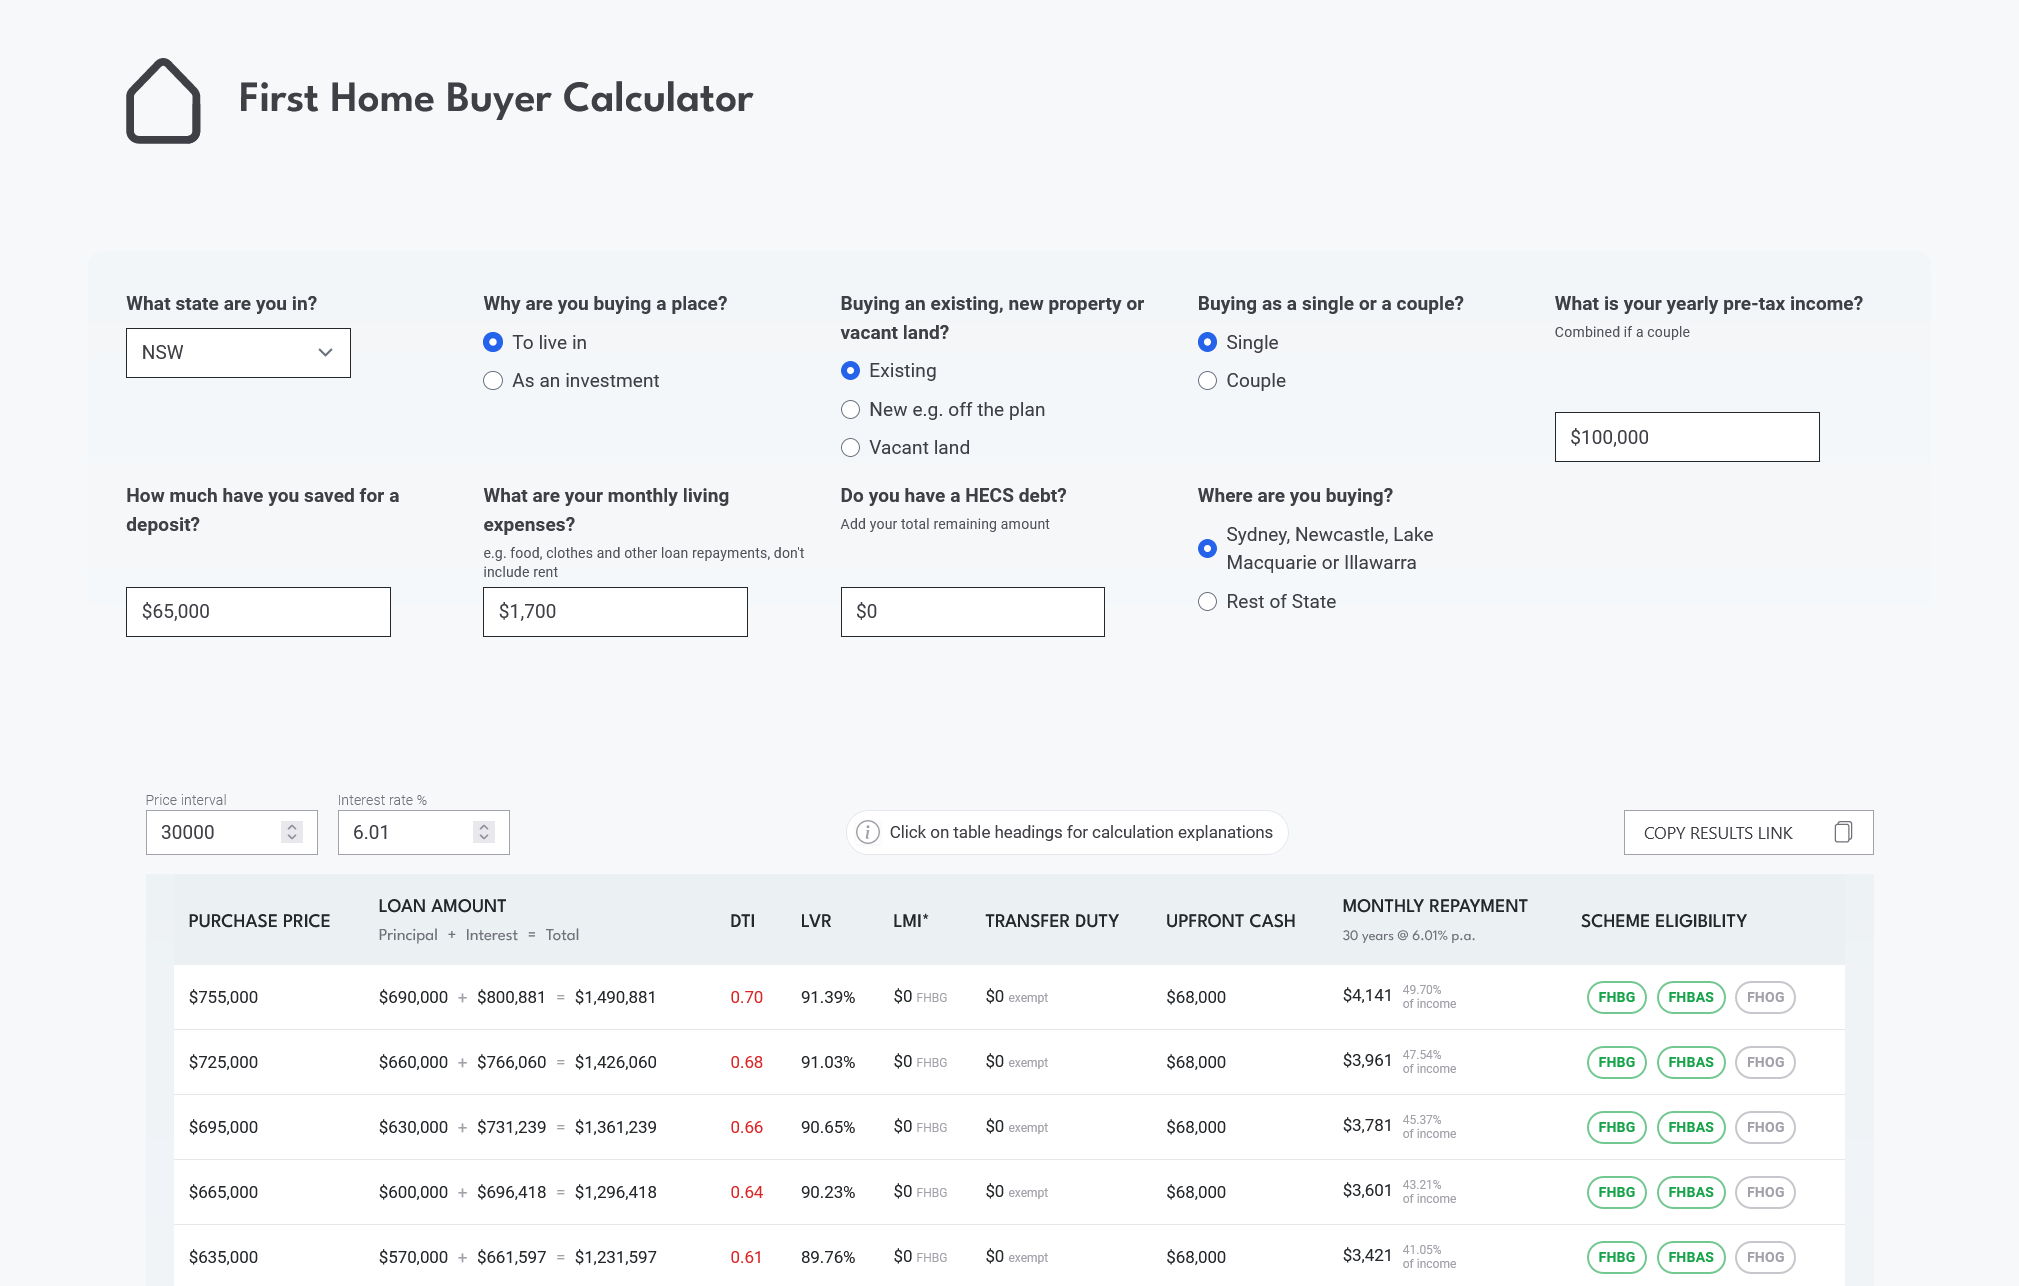Screen dimensions: 2019x1286
Task: Click FHBAS badge in $635,000 row
Action: click(x=1690, y=1257)
